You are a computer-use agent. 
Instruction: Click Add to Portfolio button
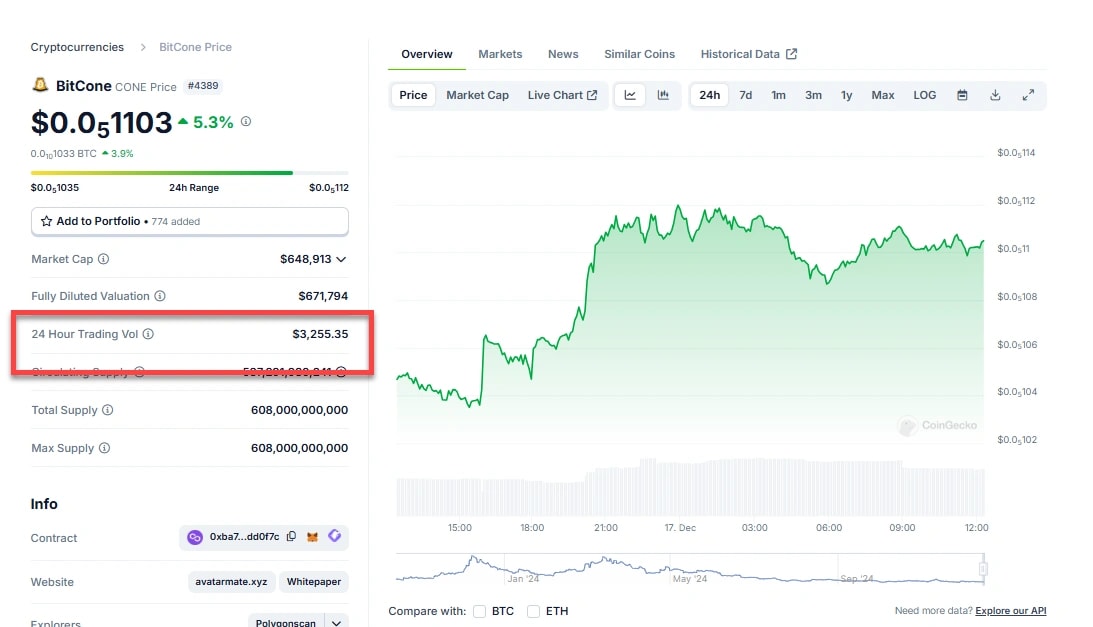click(190, 221)
